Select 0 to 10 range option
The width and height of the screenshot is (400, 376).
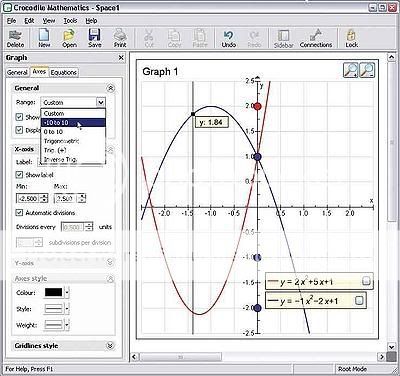73,132
